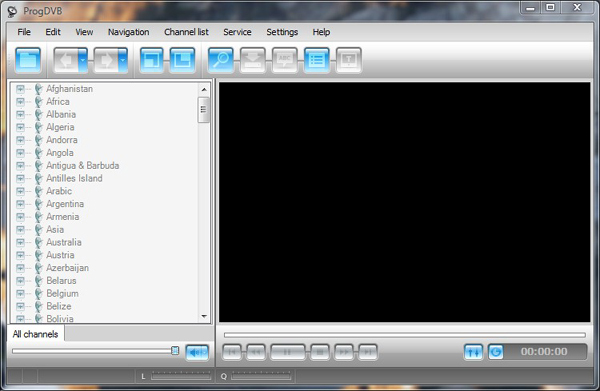This screenshot has height=391, width=600.
Task: Expand the Africa tree node
Action: 20,102
